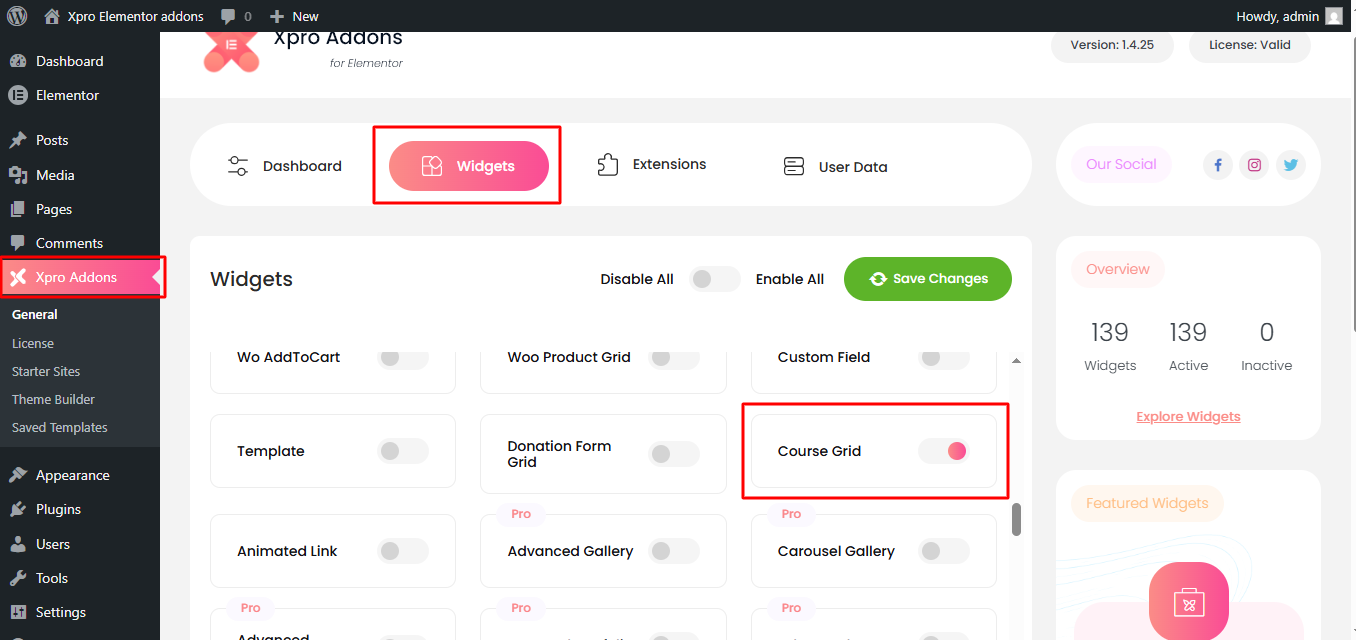1356x640 pixels.
Task: Open the Twitter social icon
Action: (1291, 165)
